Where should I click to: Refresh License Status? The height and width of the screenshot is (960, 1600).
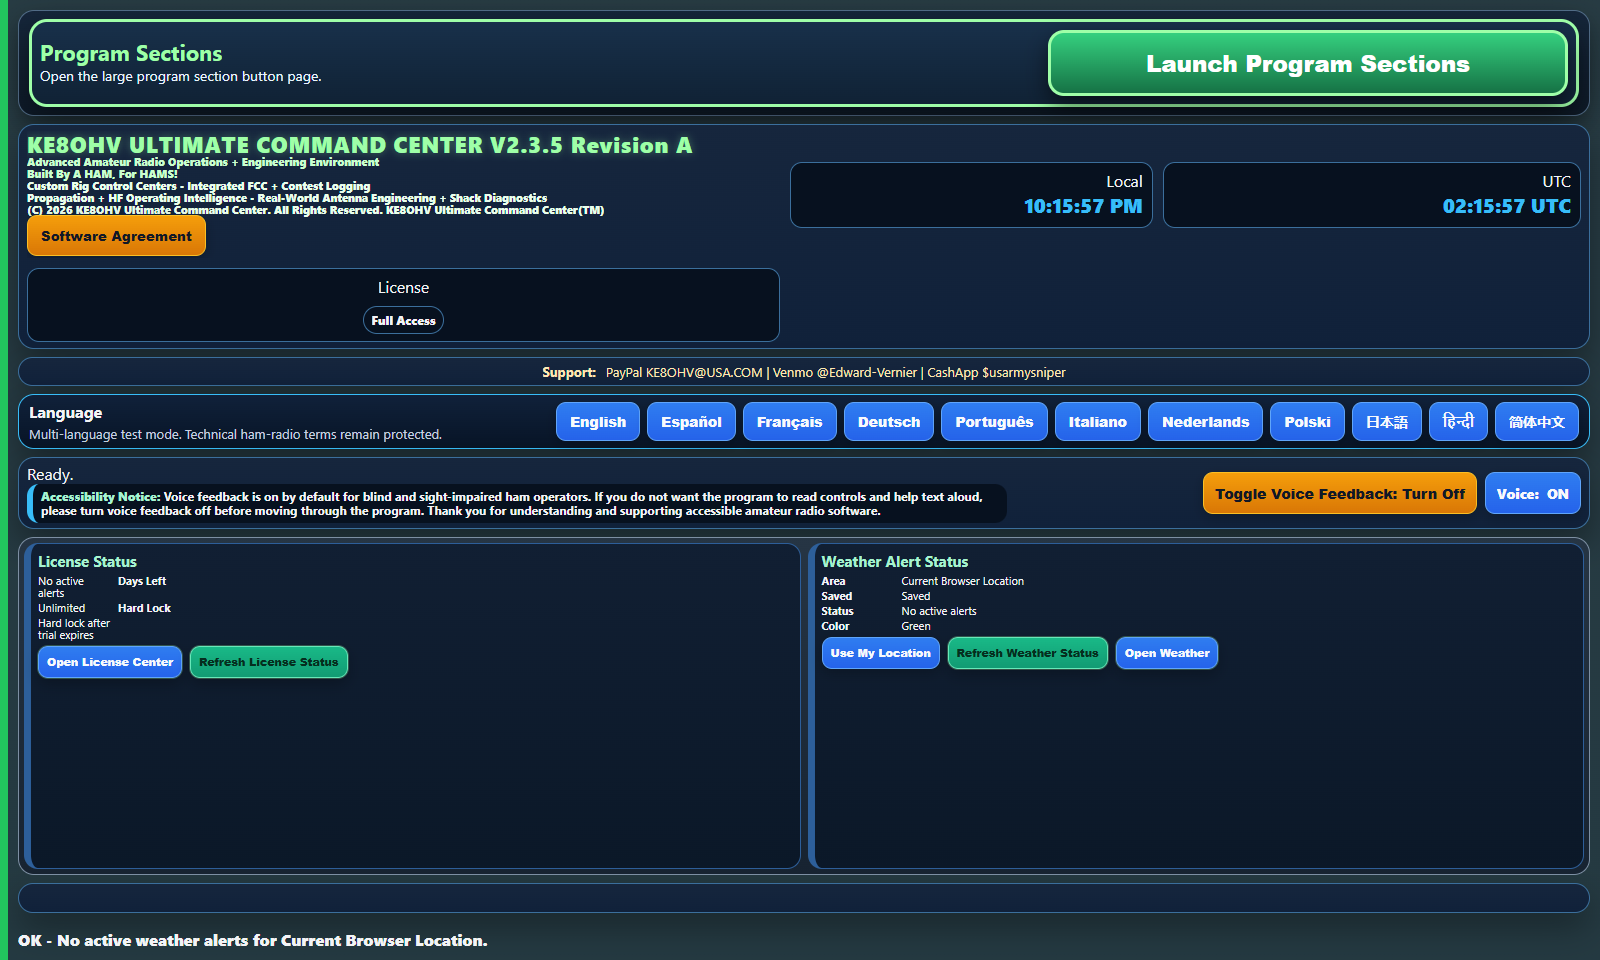[269, 662]
